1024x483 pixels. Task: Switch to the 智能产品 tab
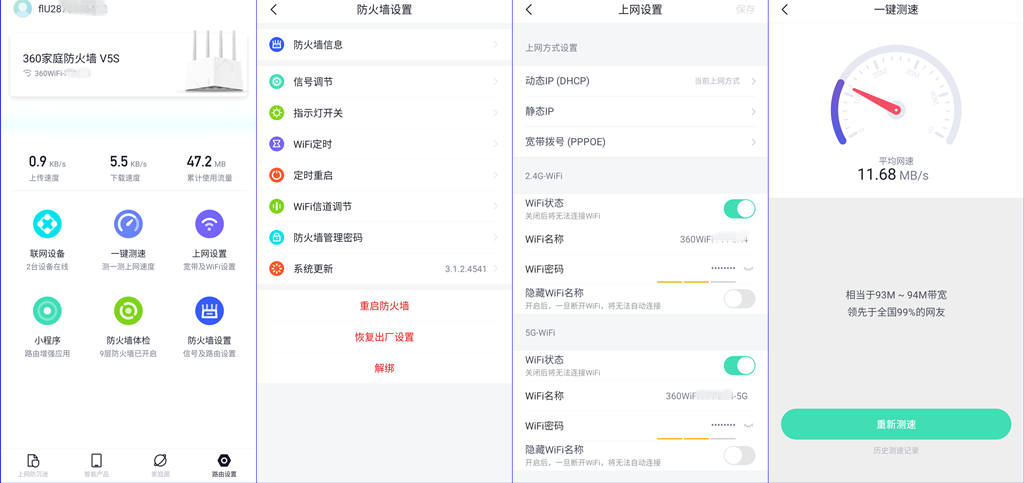96,465
